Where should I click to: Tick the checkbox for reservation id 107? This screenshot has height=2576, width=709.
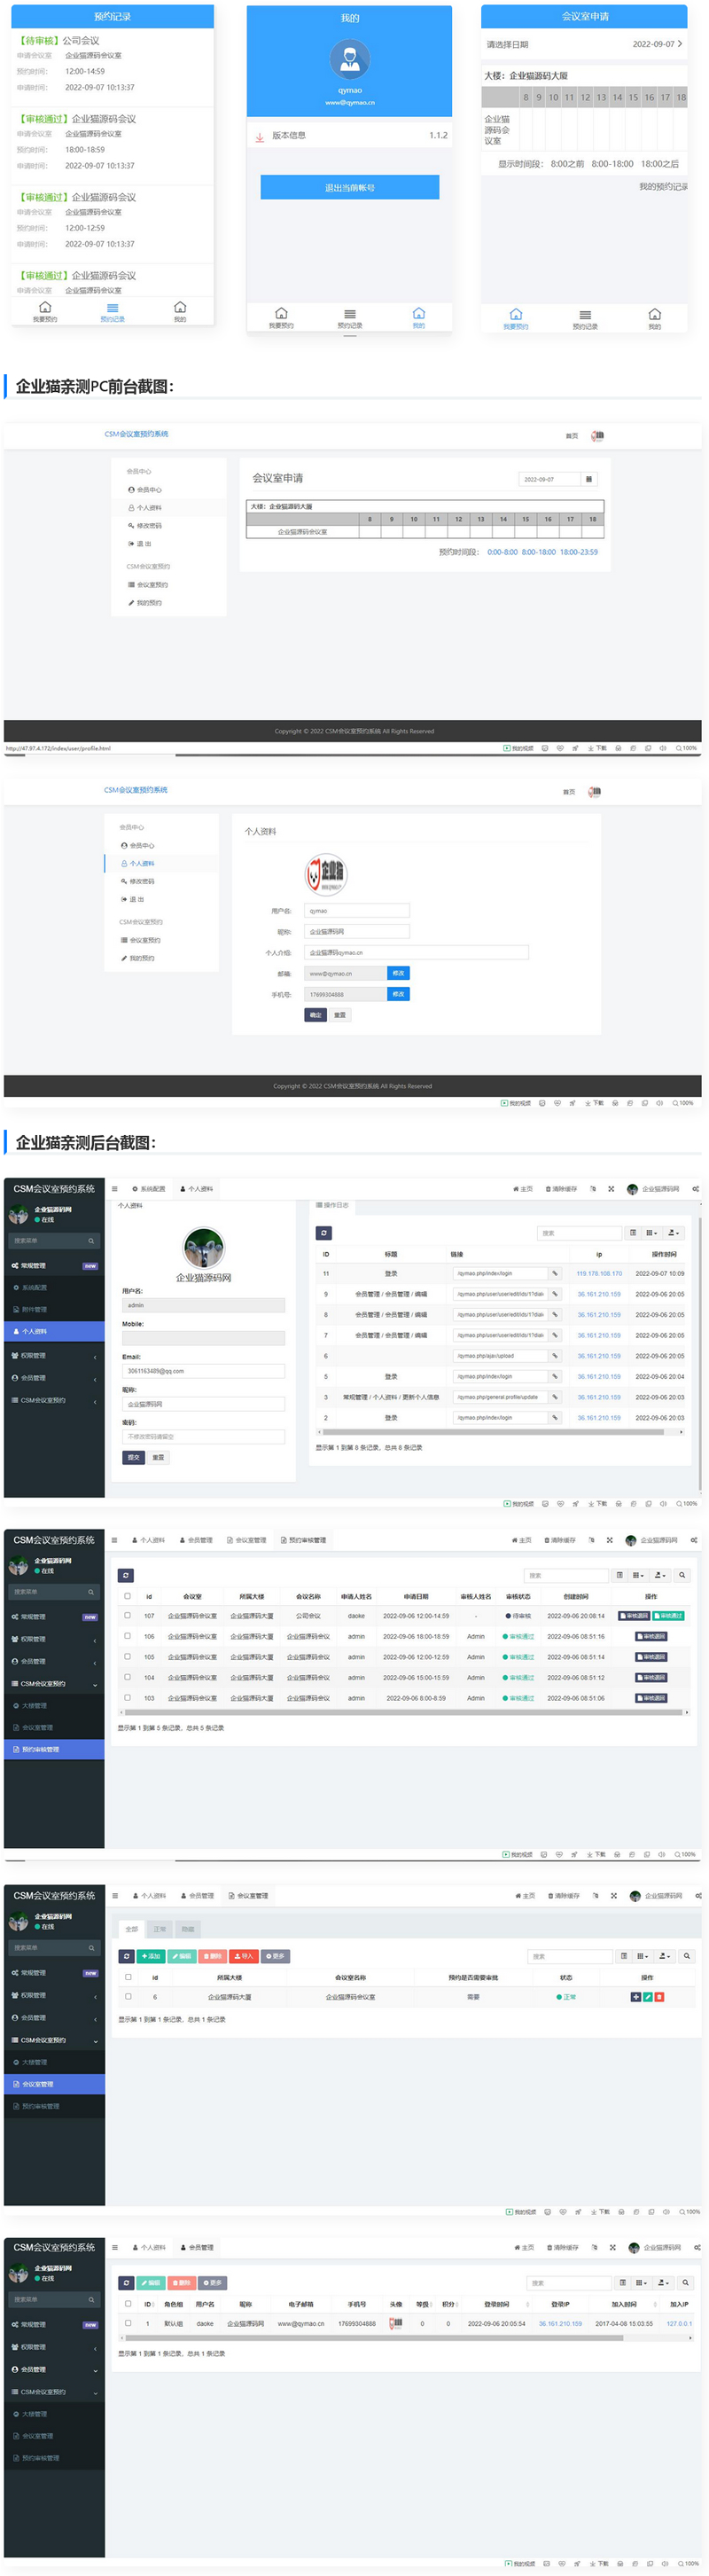click(127, 1615)
